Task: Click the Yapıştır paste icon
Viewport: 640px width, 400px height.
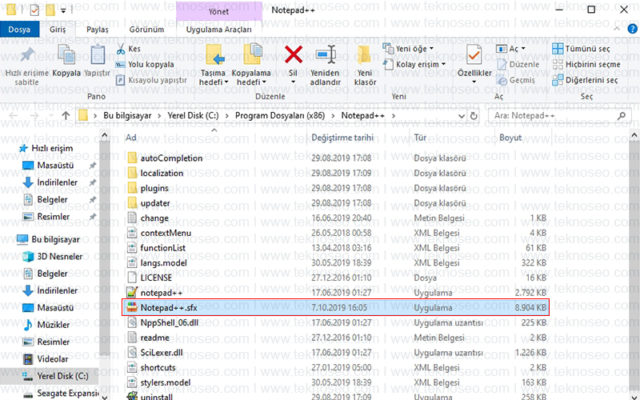Action: pyautogui.click(x=98, y=54)
